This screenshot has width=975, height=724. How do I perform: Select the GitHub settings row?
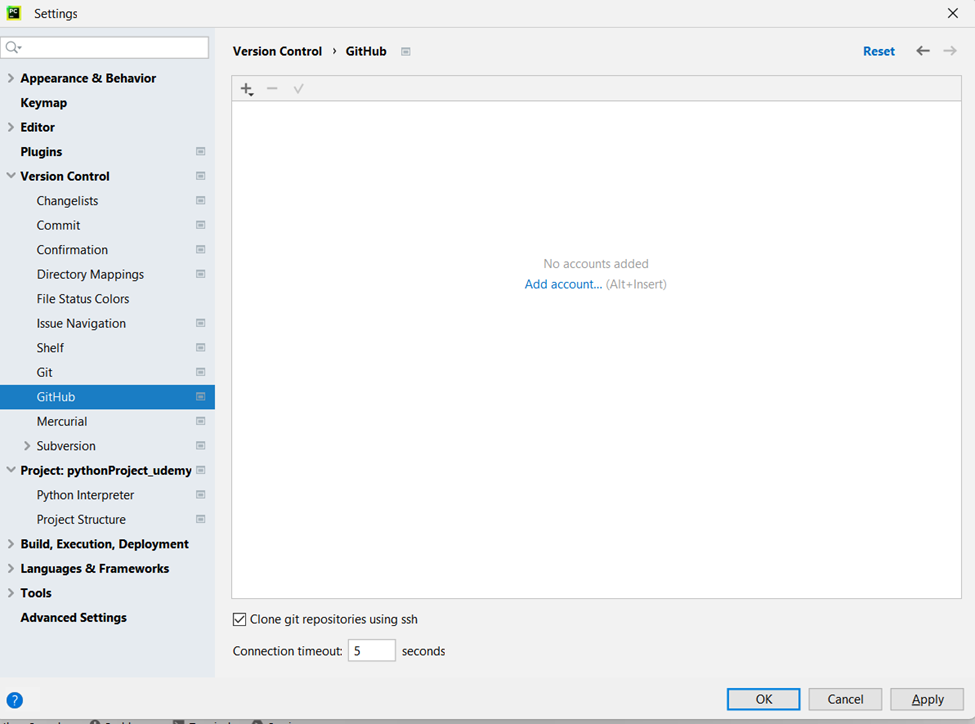point(108,397)
